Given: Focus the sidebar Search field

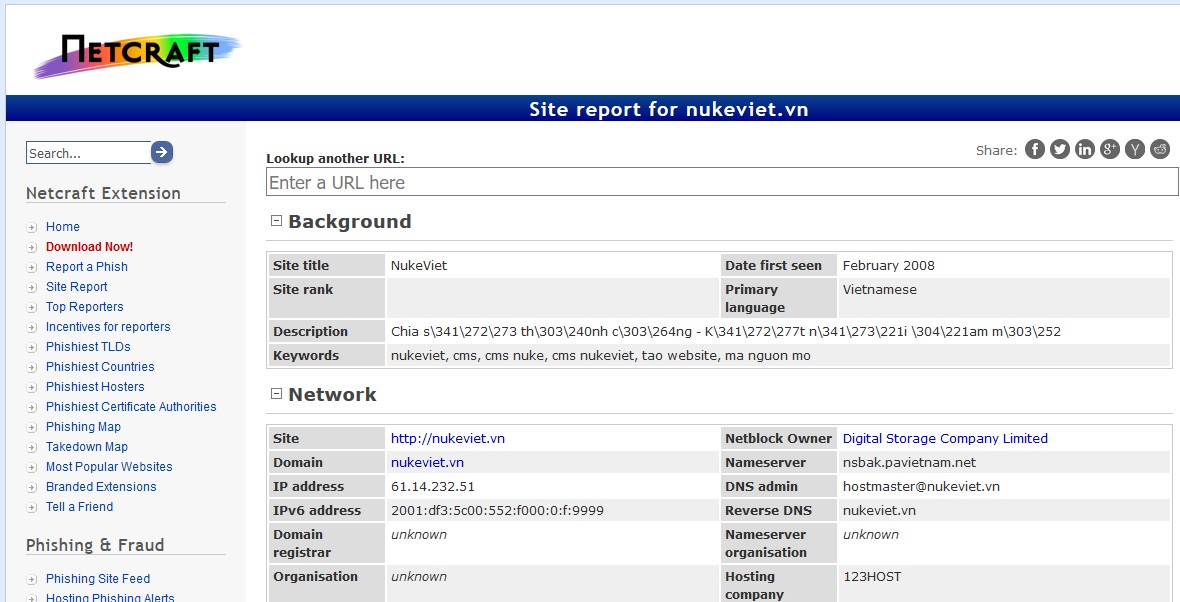Looking at the screenshot, I should pos(89,153).
